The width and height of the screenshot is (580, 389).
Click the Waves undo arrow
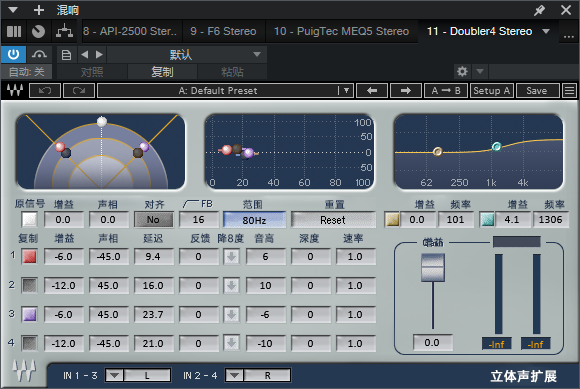click(45, 90)
